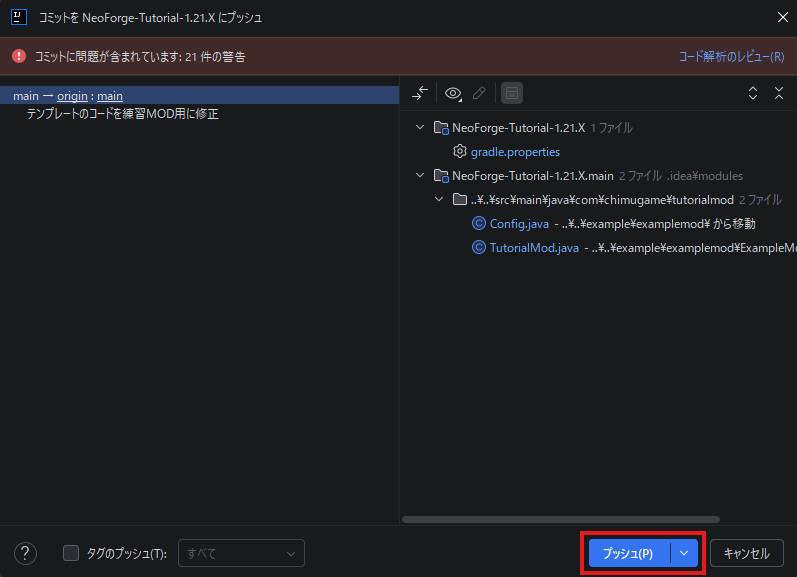
Task: Collapse the NeoForge-Tutorial-1.21.X.main module node
Action: pyautogui.click(x=420, y=176)
